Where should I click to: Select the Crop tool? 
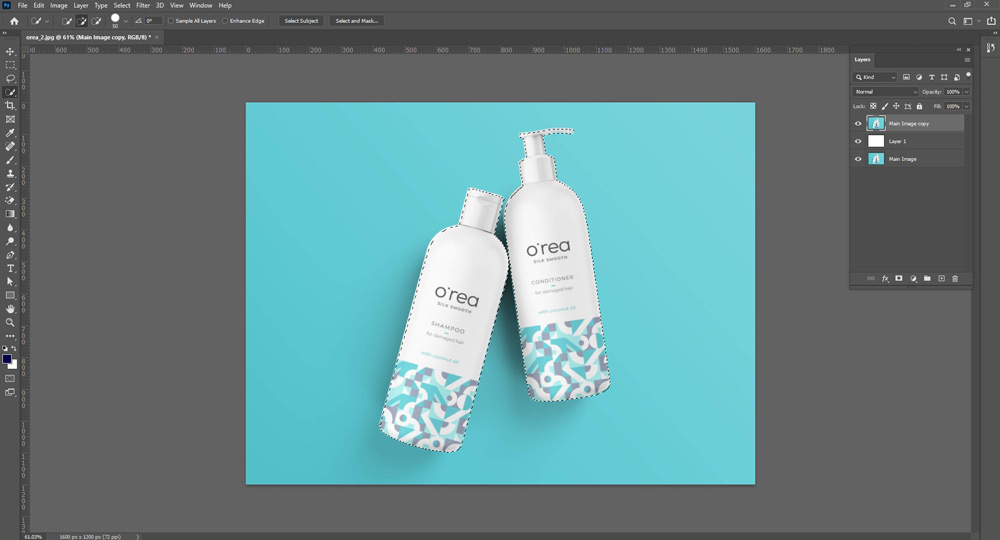10,106
